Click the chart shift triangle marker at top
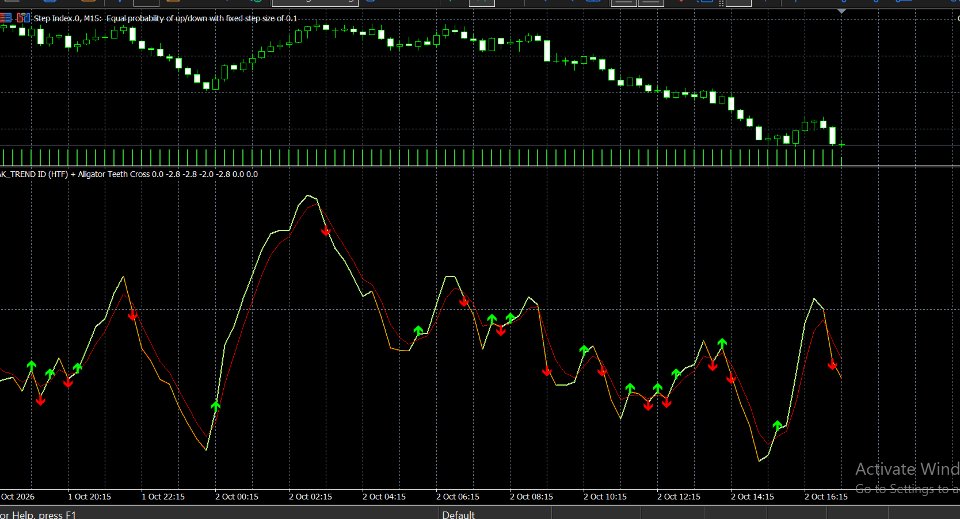The image size is (960, 519). click(841, 11)
